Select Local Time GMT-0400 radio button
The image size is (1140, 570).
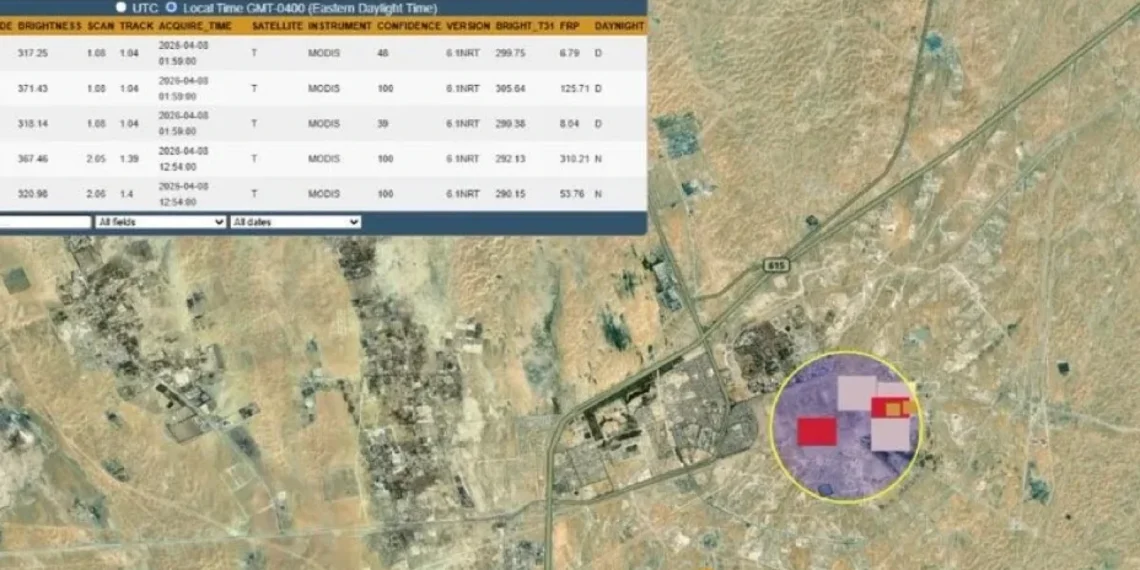[172, 8]
